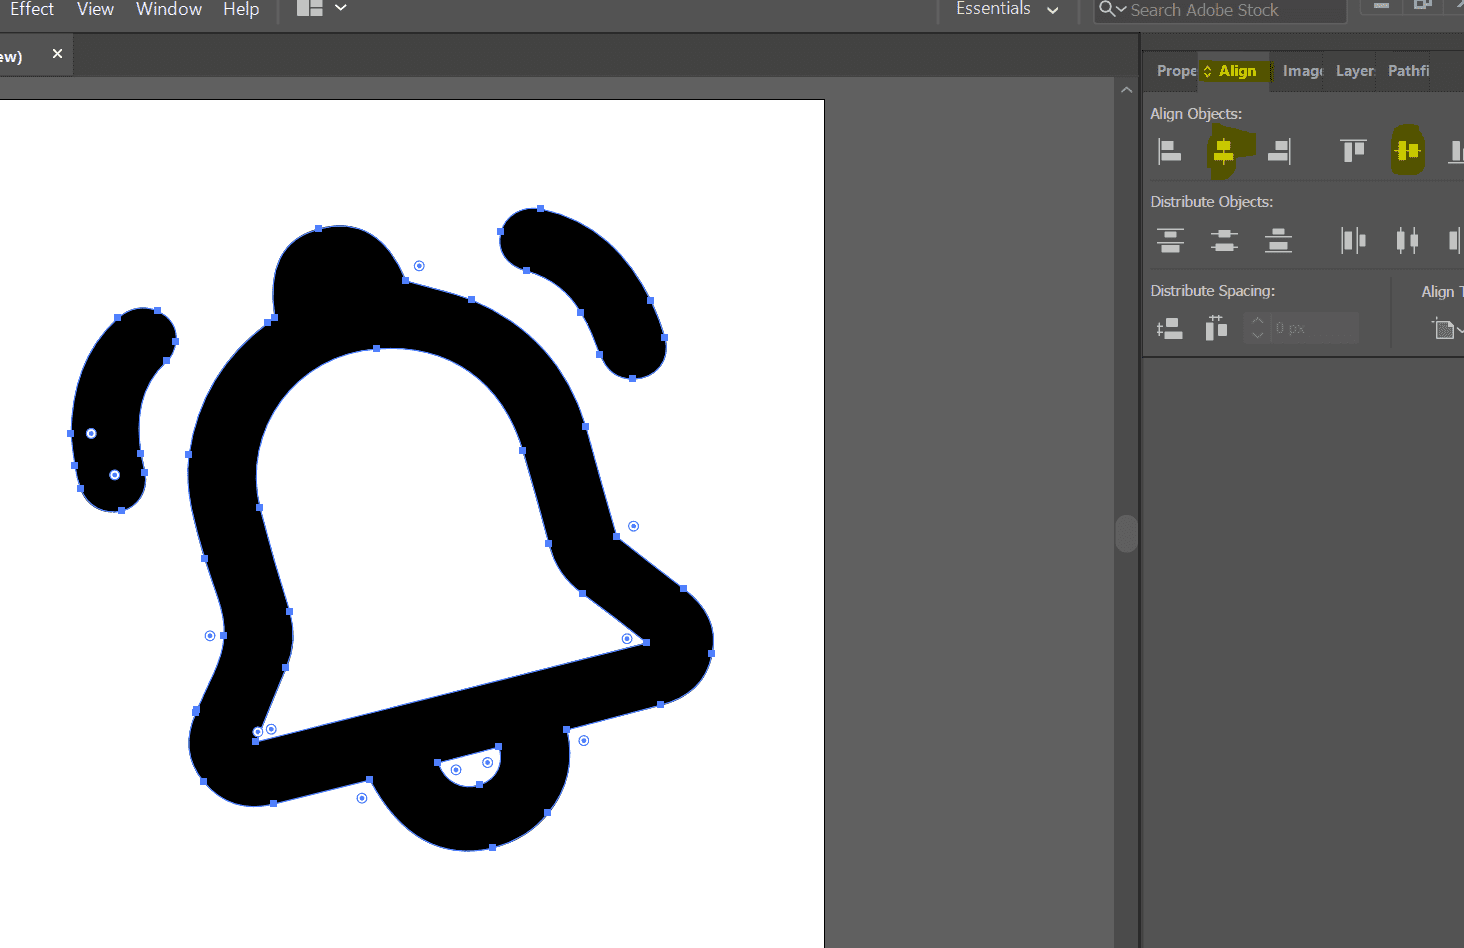
Task: Expand the Arrange Documents dropdown arrow
Action: point(341,8)
